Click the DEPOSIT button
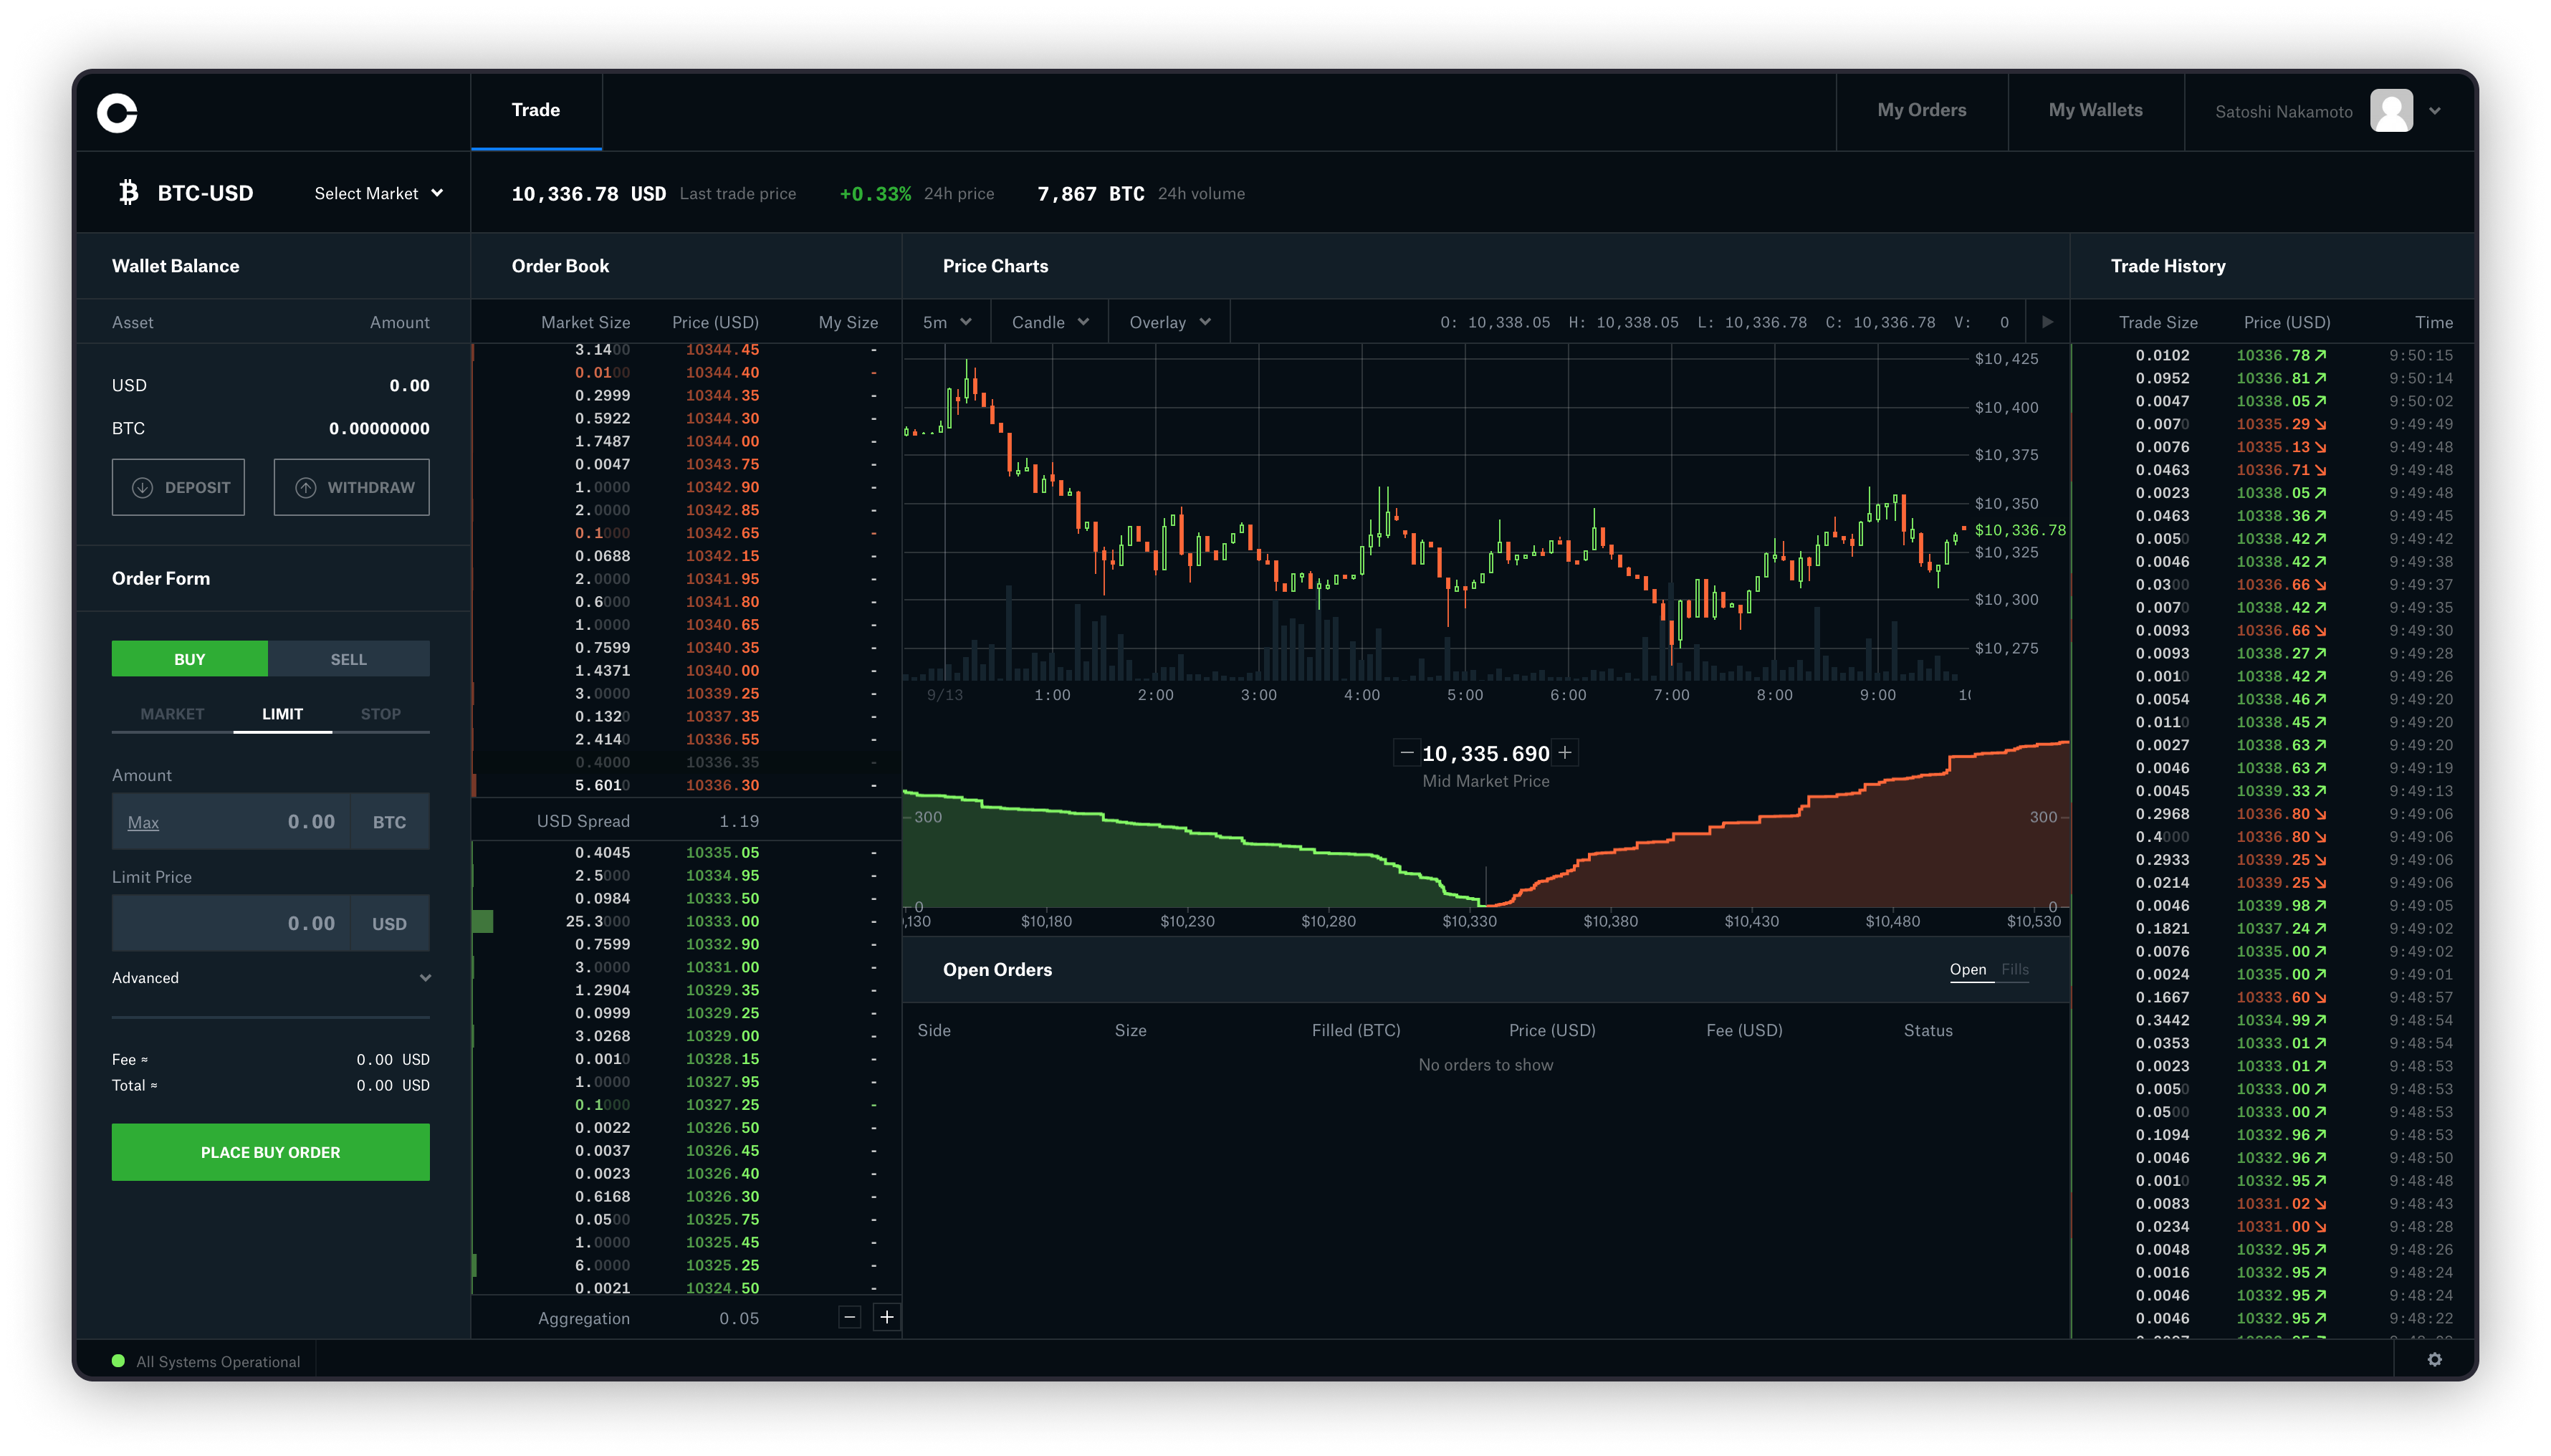Viewport: 2551px width, 1456px height. point(178,487)
